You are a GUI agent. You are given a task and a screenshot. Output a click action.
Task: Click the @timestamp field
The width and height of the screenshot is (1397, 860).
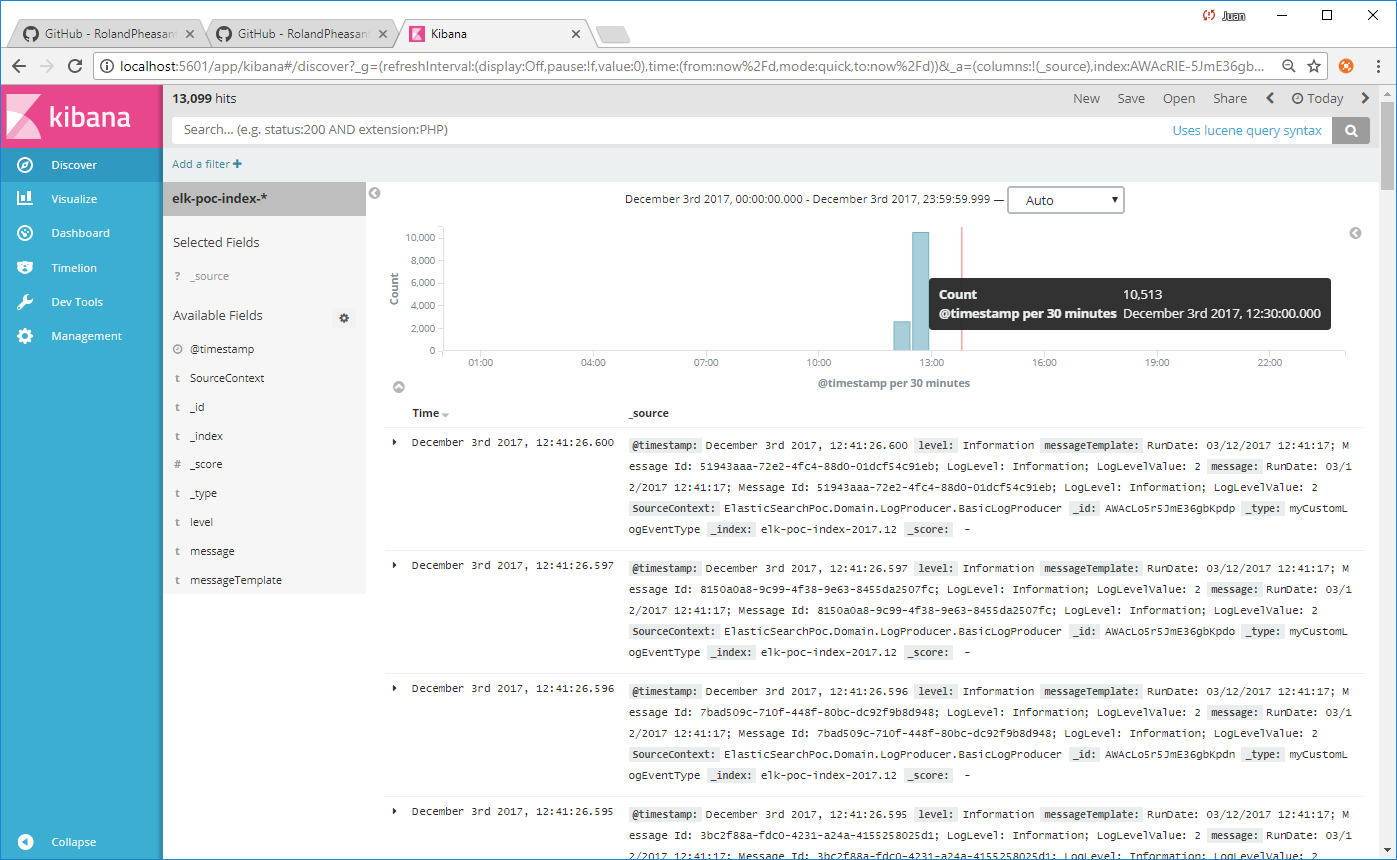222,349
